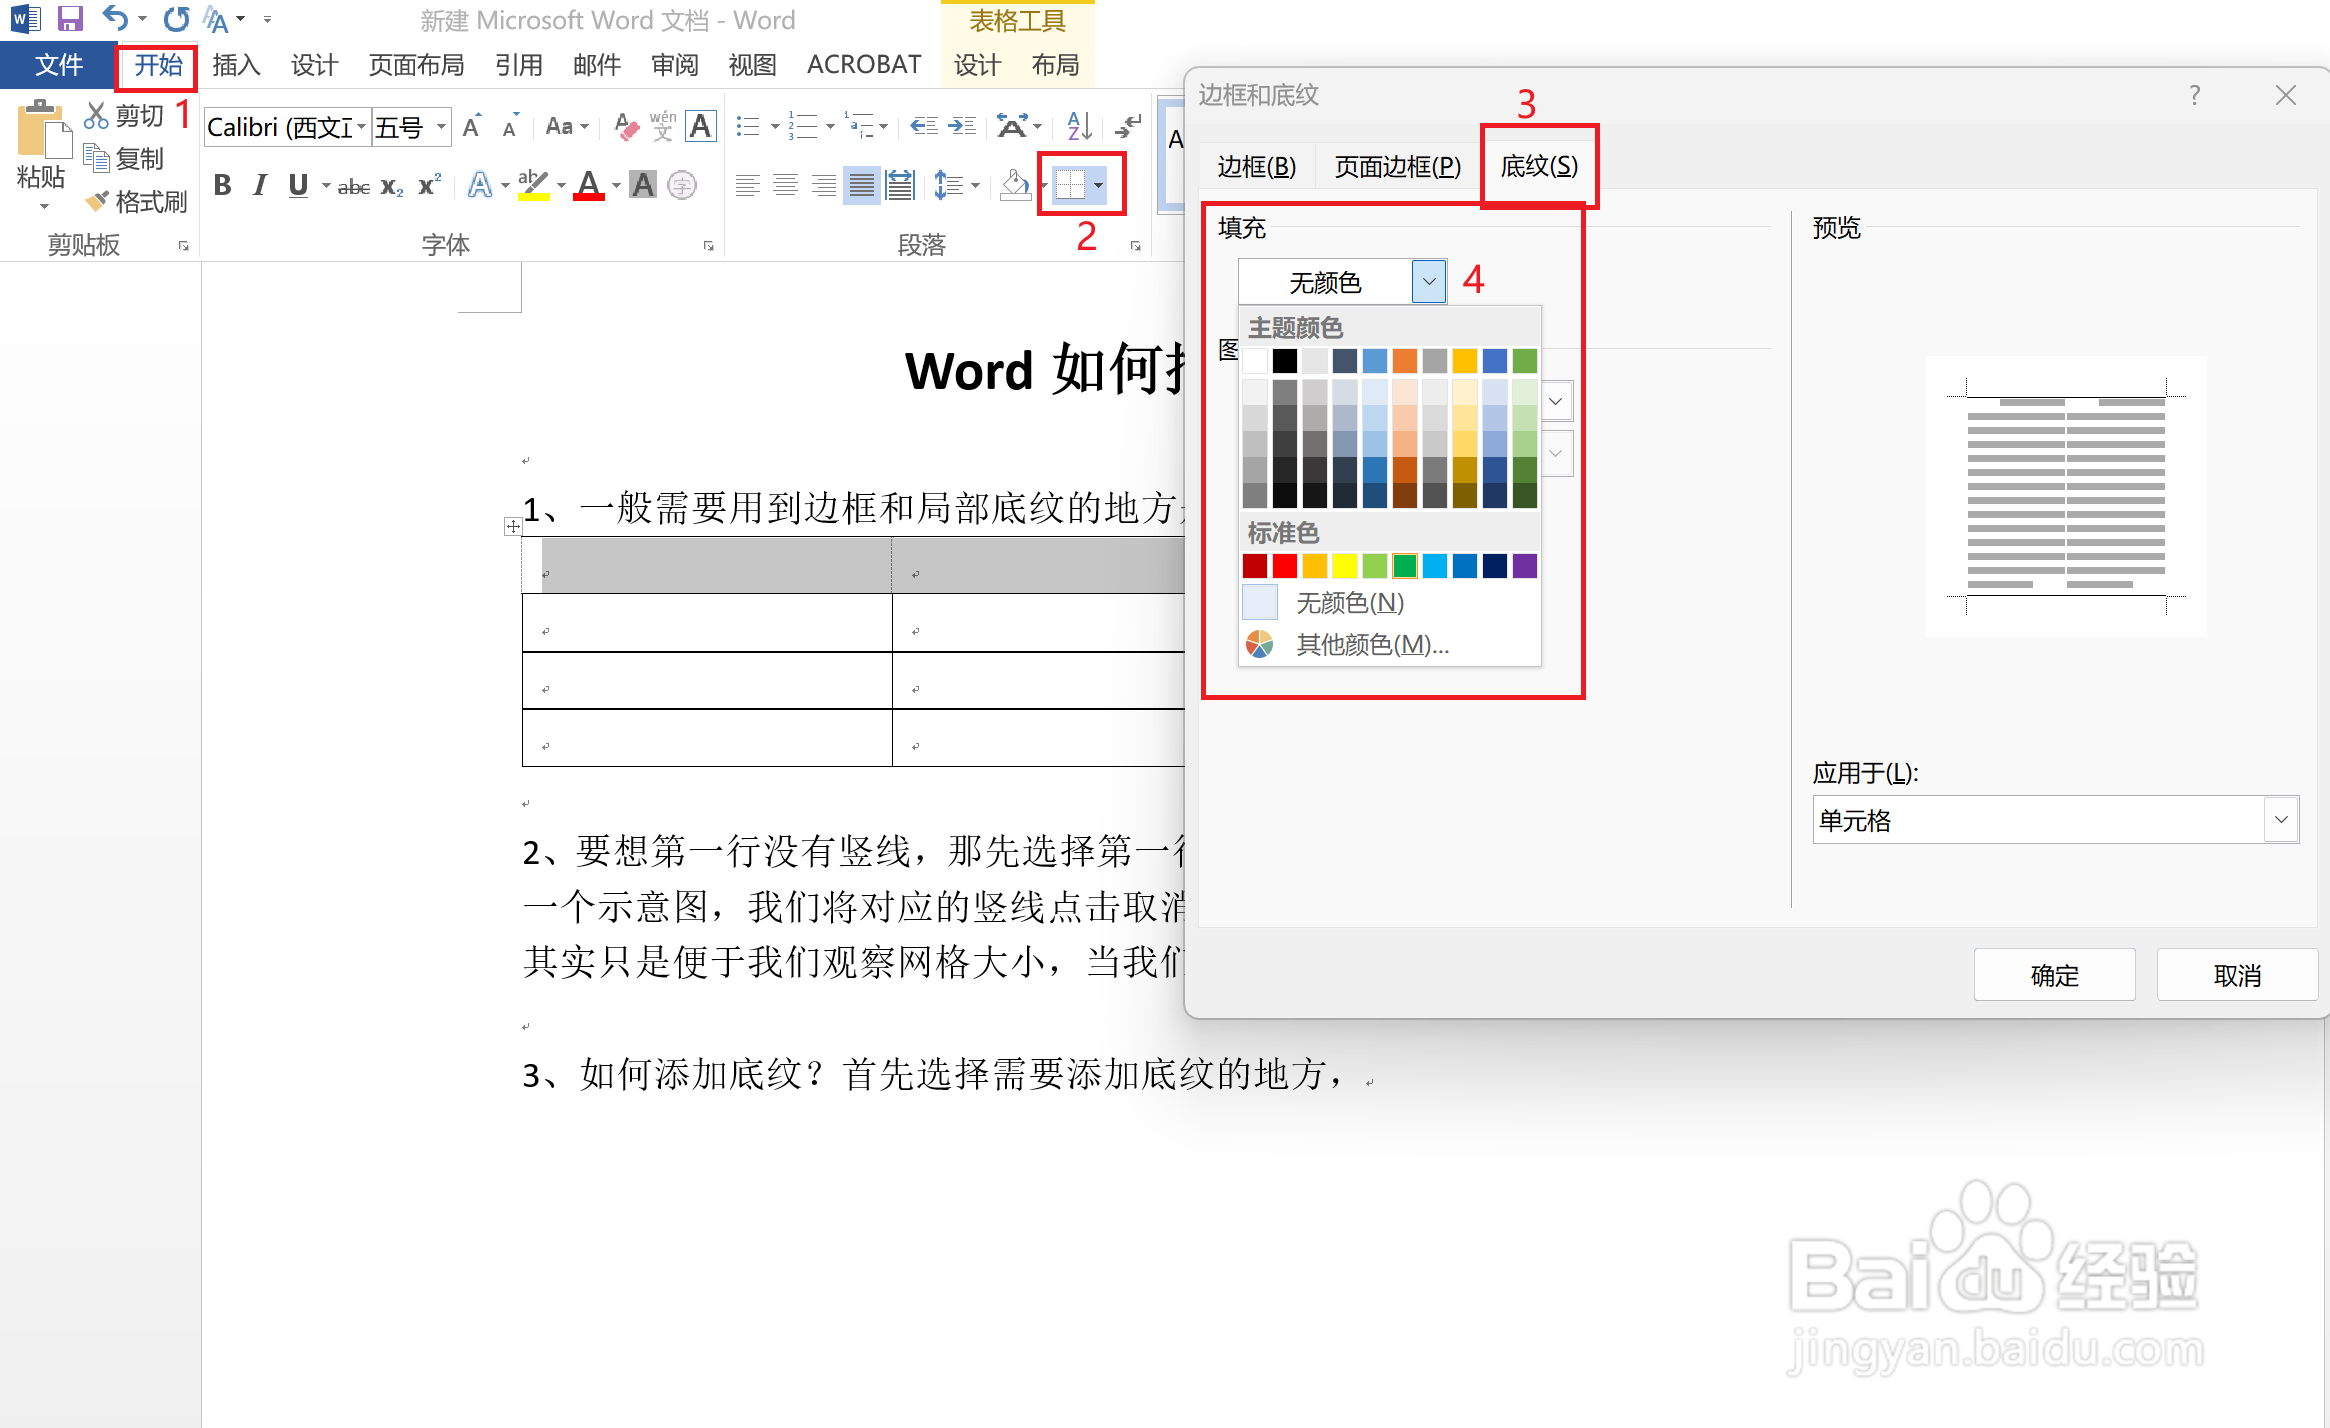The height and width of the screenshot is (1428, 2330).
Task: Click the Copy (复制) icon
Action: (x=97, y=157)
